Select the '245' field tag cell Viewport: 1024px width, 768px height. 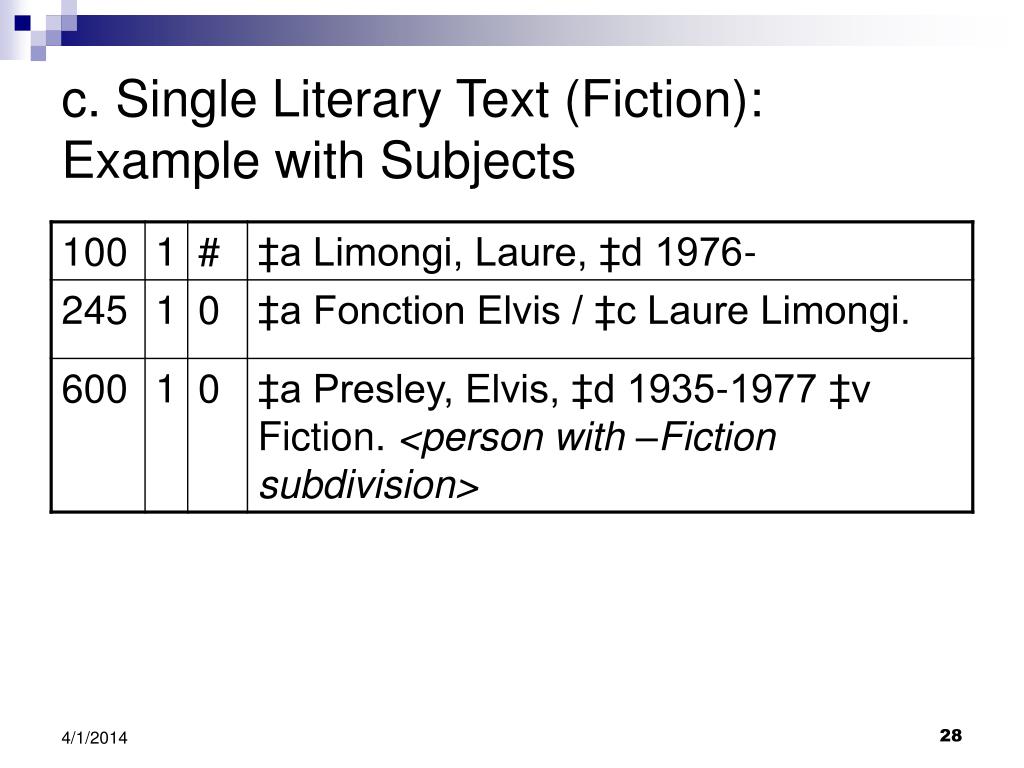98,319
